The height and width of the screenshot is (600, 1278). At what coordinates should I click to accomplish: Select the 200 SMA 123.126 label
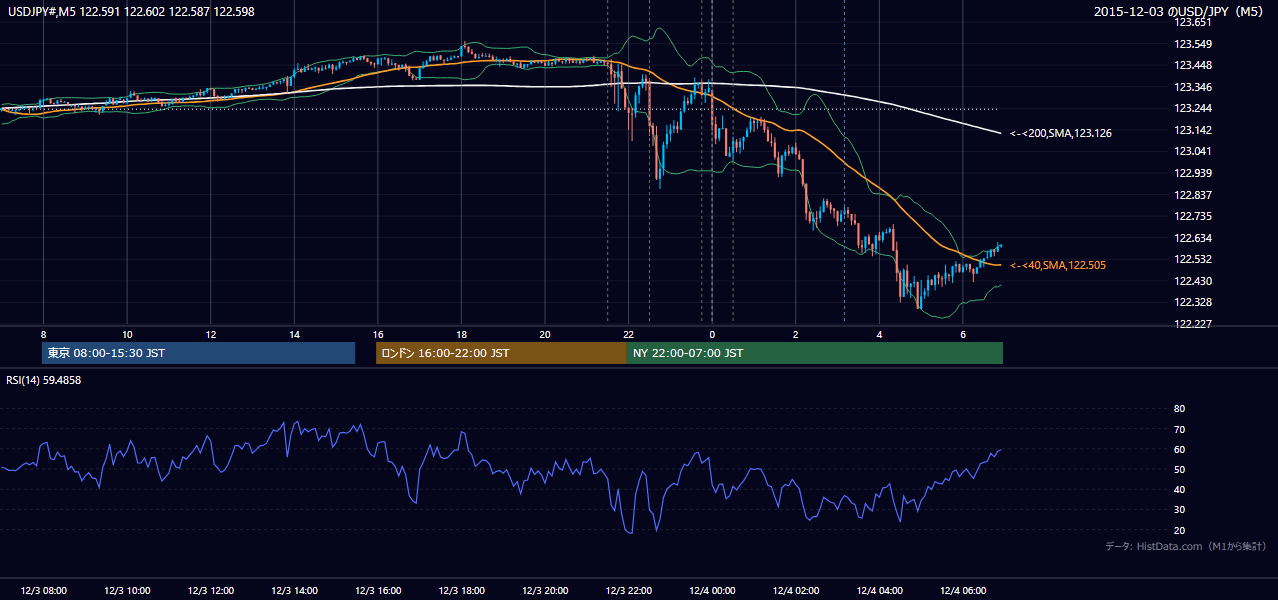1061,133
